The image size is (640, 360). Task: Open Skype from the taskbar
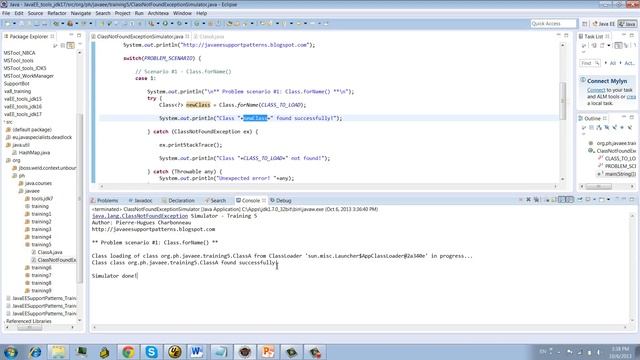point(151,352)
